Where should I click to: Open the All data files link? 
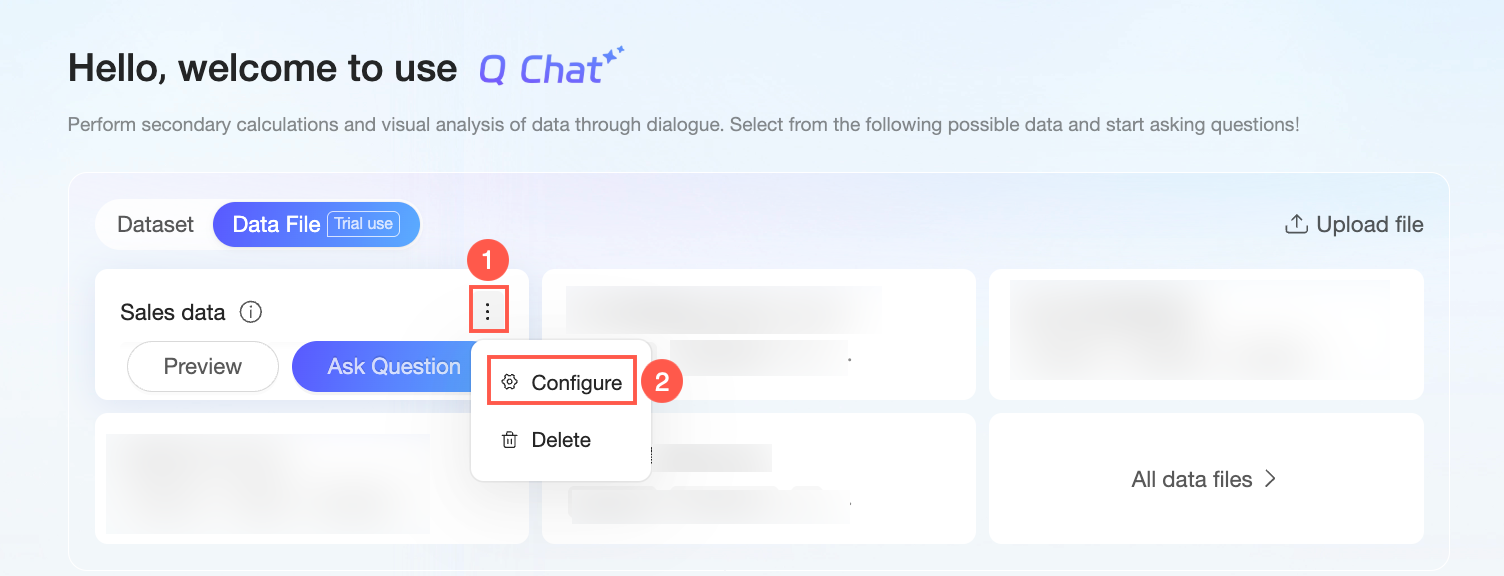1192,479
